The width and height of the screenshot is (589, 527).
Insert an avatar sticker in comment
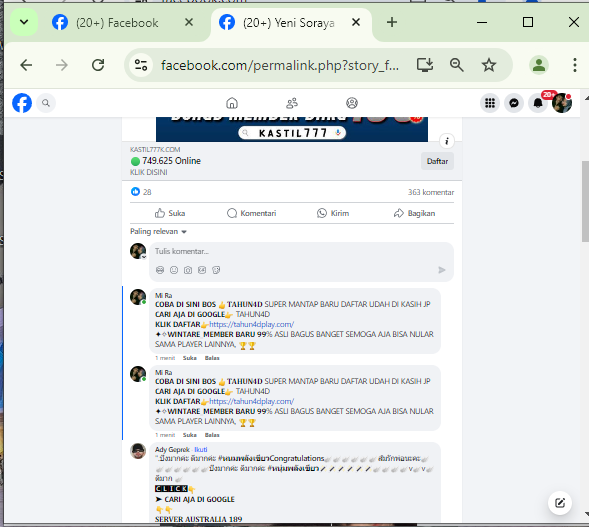click(x=160, y=270)
